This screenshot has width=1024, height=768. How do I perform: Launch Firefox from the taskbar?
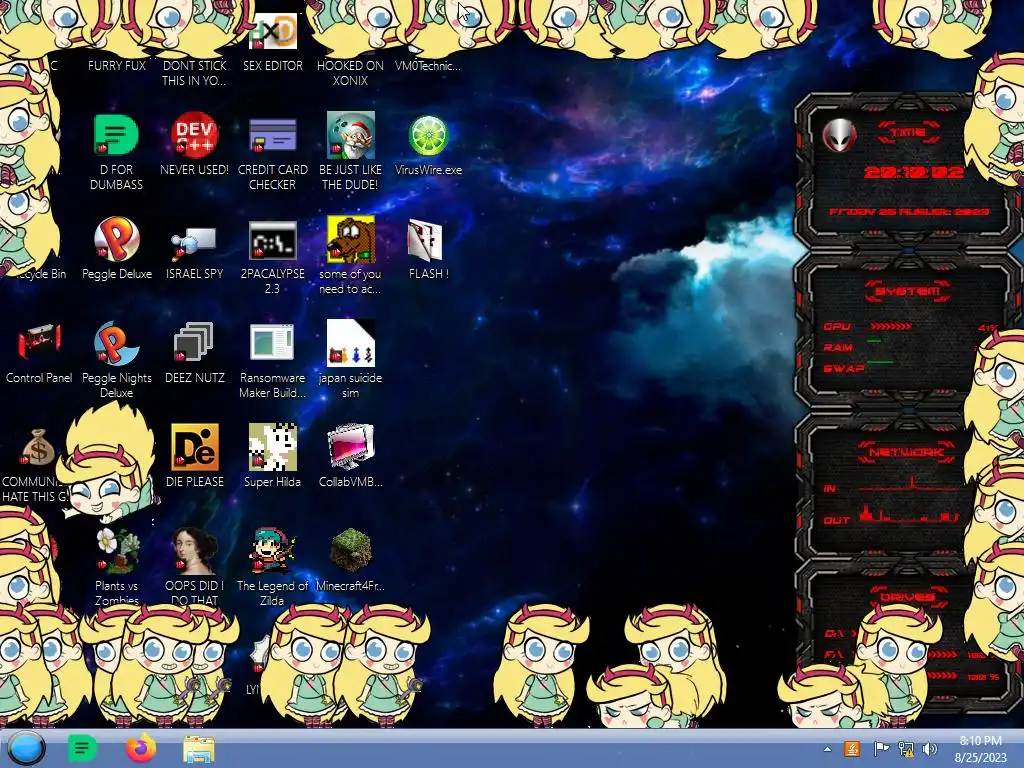(140, 748)
